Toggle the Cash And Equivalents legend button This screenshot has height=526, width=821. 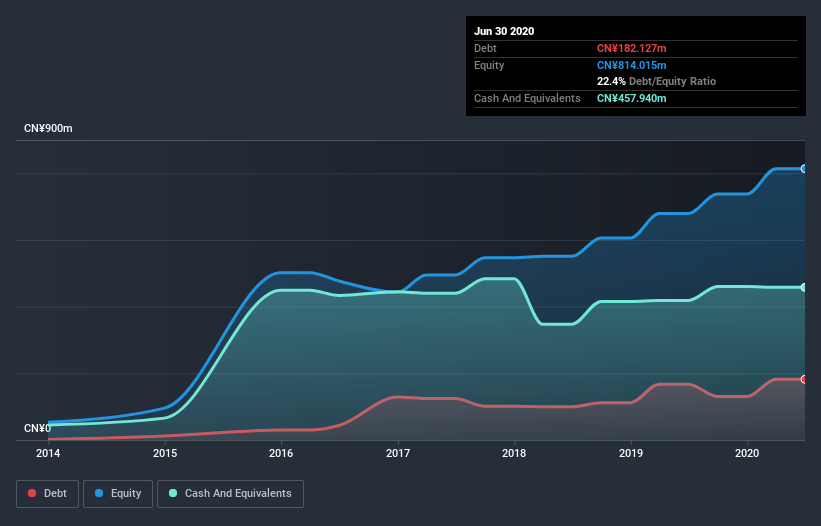230,494
